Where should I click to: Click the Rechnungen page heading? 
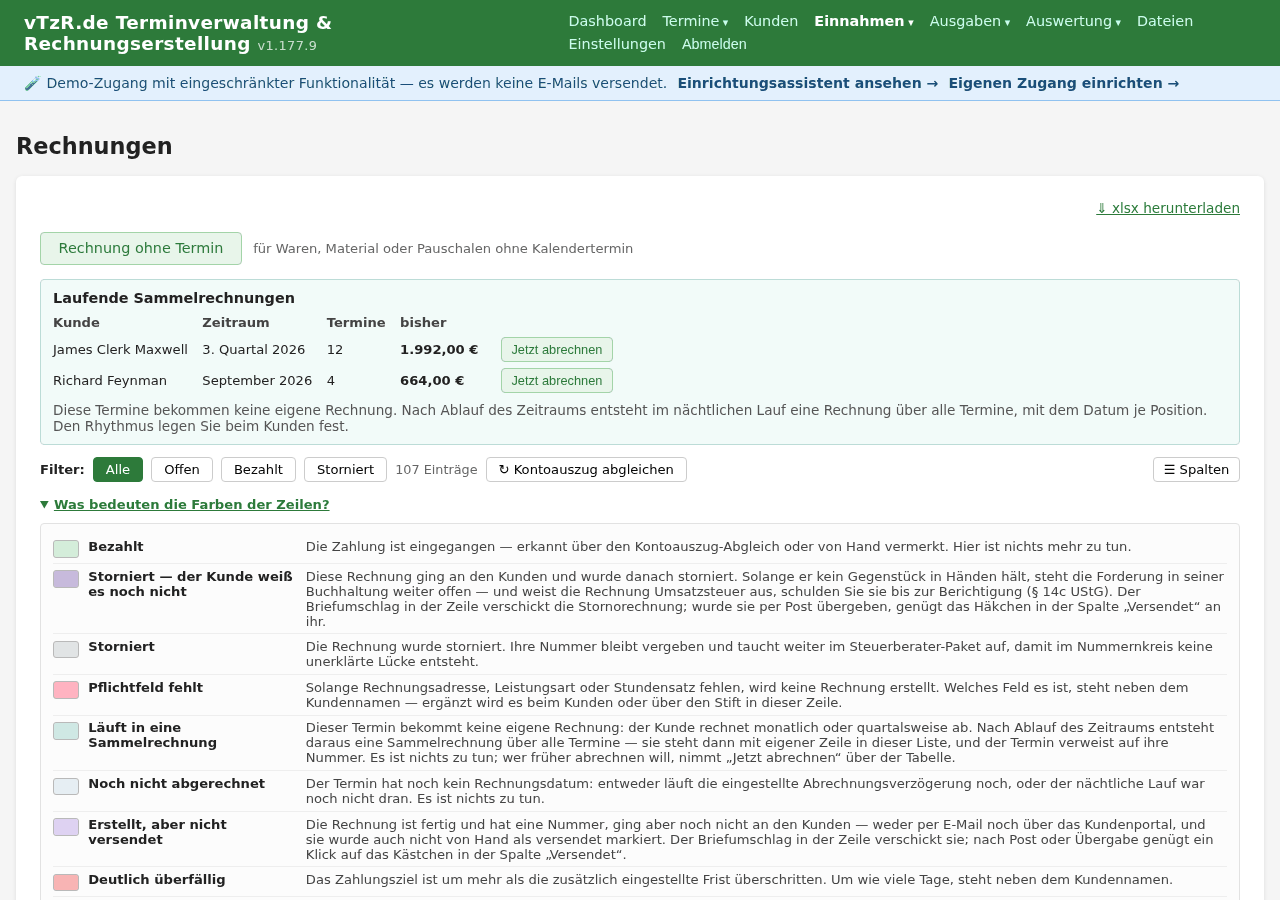click(x=94, y=146)
